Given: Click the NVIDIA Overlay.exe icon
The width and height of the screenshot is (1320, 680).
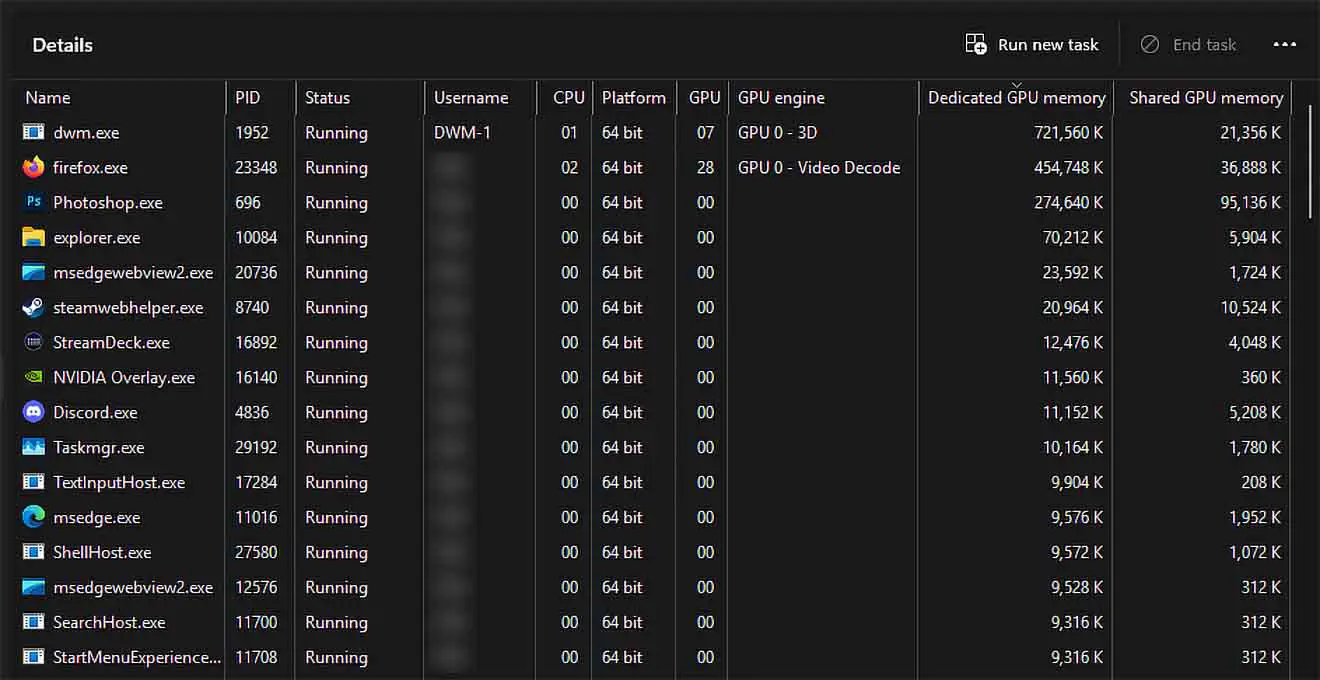Looking at the screenshot, I should [x=34, y=377].
